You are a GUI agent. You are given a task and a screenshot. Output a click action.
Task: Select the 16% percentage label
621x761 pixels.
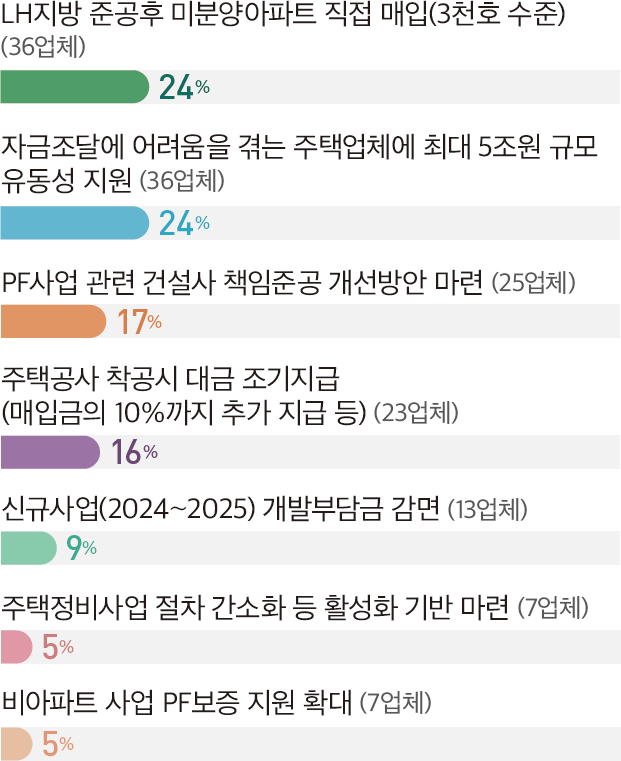135,452
